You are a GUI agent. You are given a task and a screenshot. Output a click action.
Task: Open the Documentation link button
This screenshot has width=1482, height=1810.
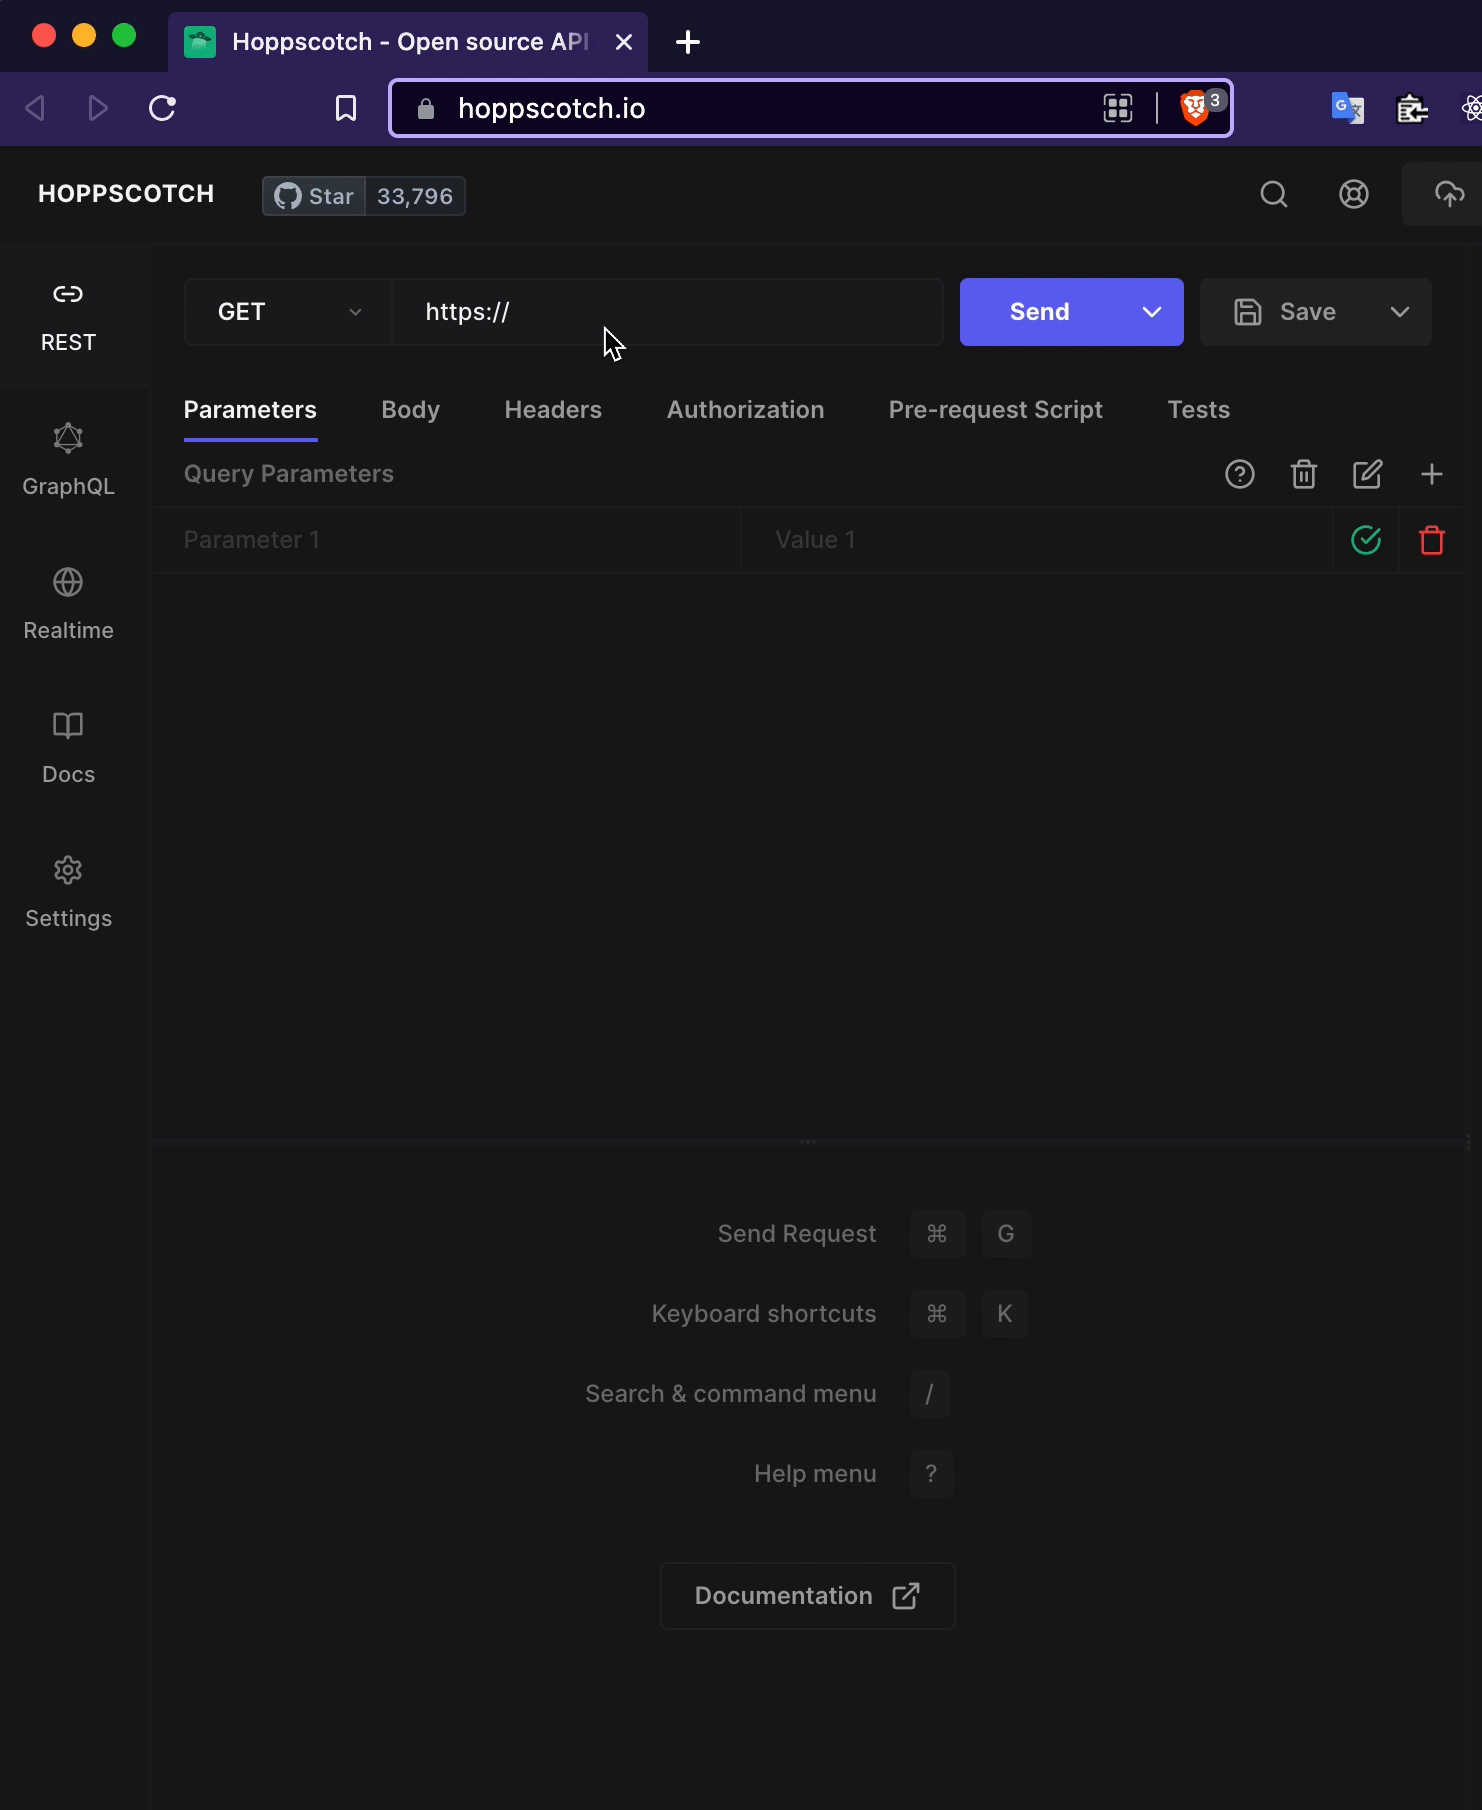pyautogui.click(x=808, y=1596)
